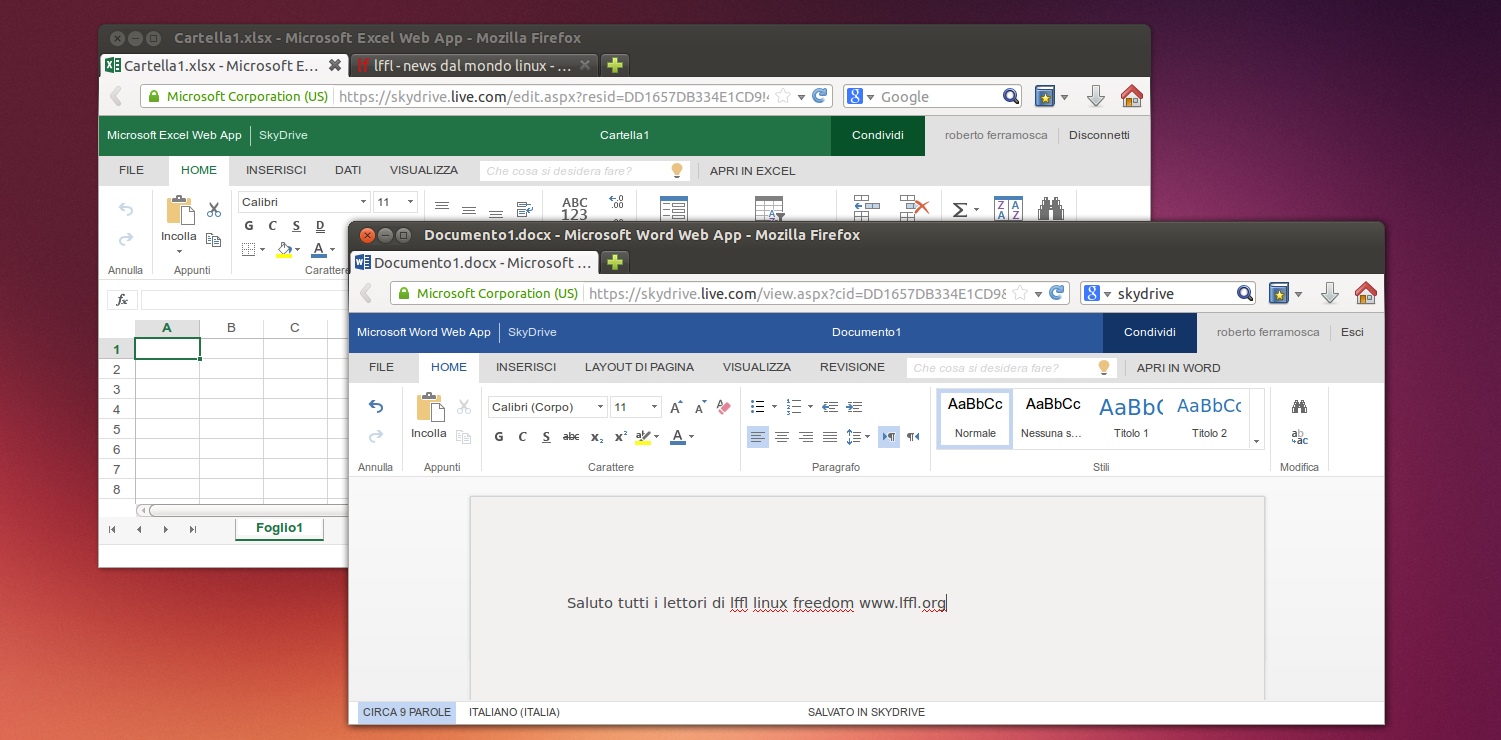Copy icon in Excel Appunti group
This screenshot has width=1501, height=740.
(213, 240)
